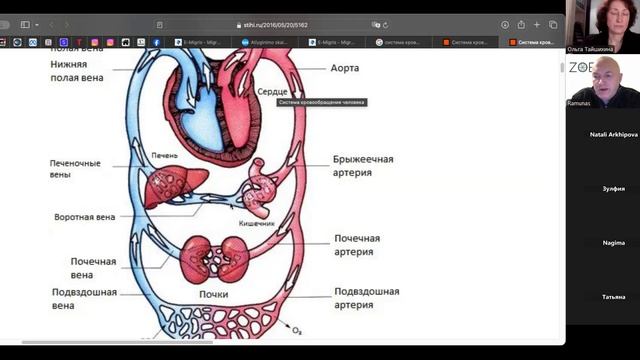Click the 'Сердце' label
The width and height of the screenshot is (640, 360).
[x=272, y=91]
